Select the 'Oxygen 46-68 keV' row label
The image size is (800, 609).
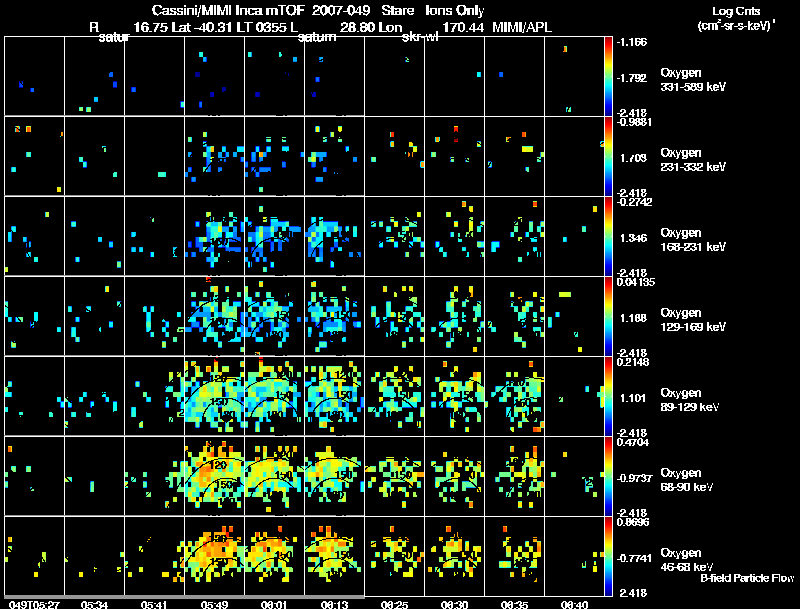pos(687,560)
